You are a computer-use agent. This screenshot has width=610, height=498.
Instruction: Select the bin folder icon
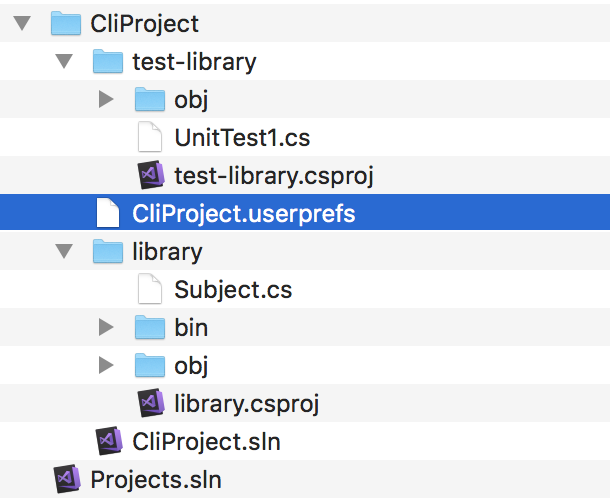[x=149, y=327]
